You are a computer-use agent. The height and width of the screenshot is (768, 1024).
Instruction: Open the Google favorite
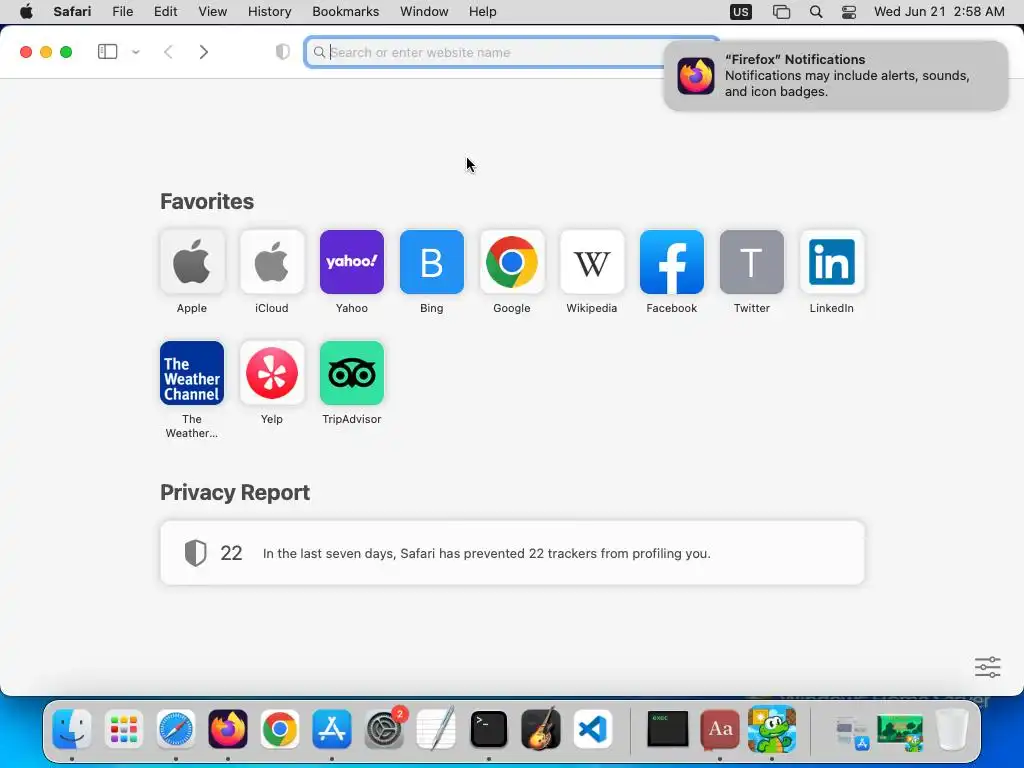512,262
